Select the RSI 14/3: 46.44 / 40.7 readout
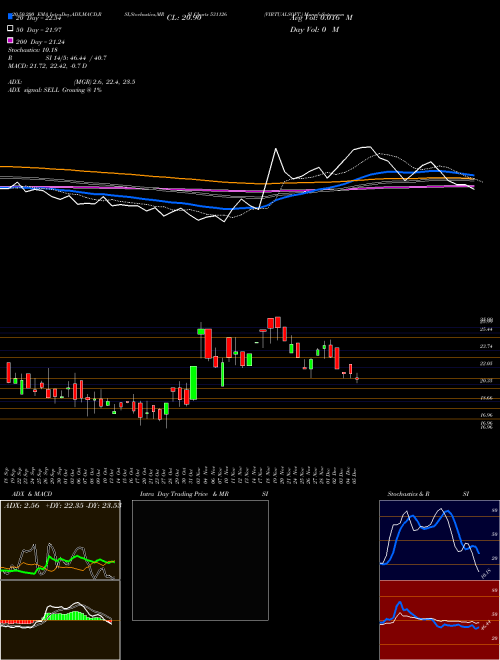This screenshot has height=660, width=500. [x=57, y=58]
